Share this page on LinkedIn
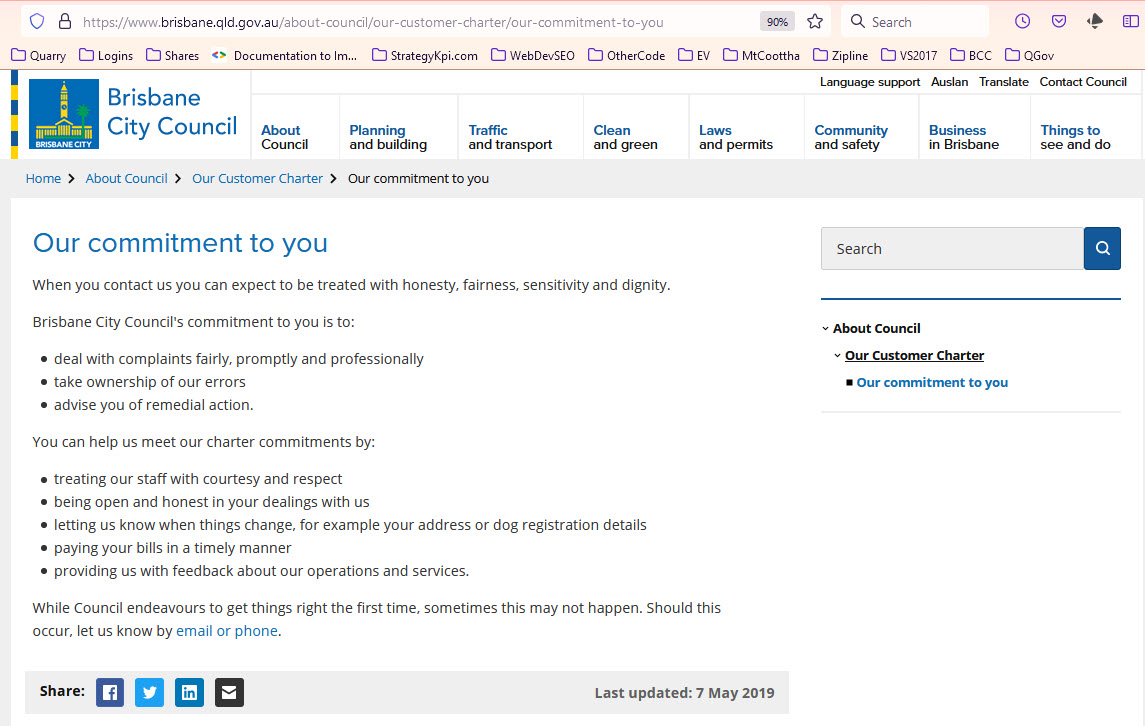Viewport: 1145px width, 726px height. [x=189, y=692]
